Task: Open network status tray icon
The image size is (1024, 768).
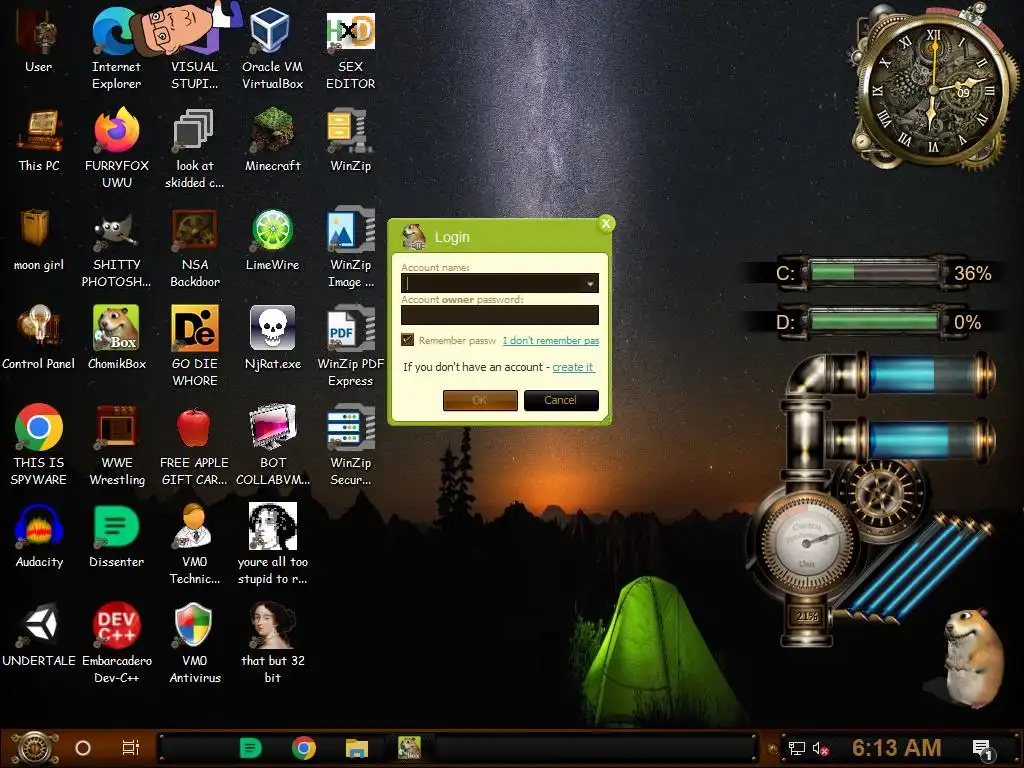Action: pyautogui.click(x=797, y=748)
